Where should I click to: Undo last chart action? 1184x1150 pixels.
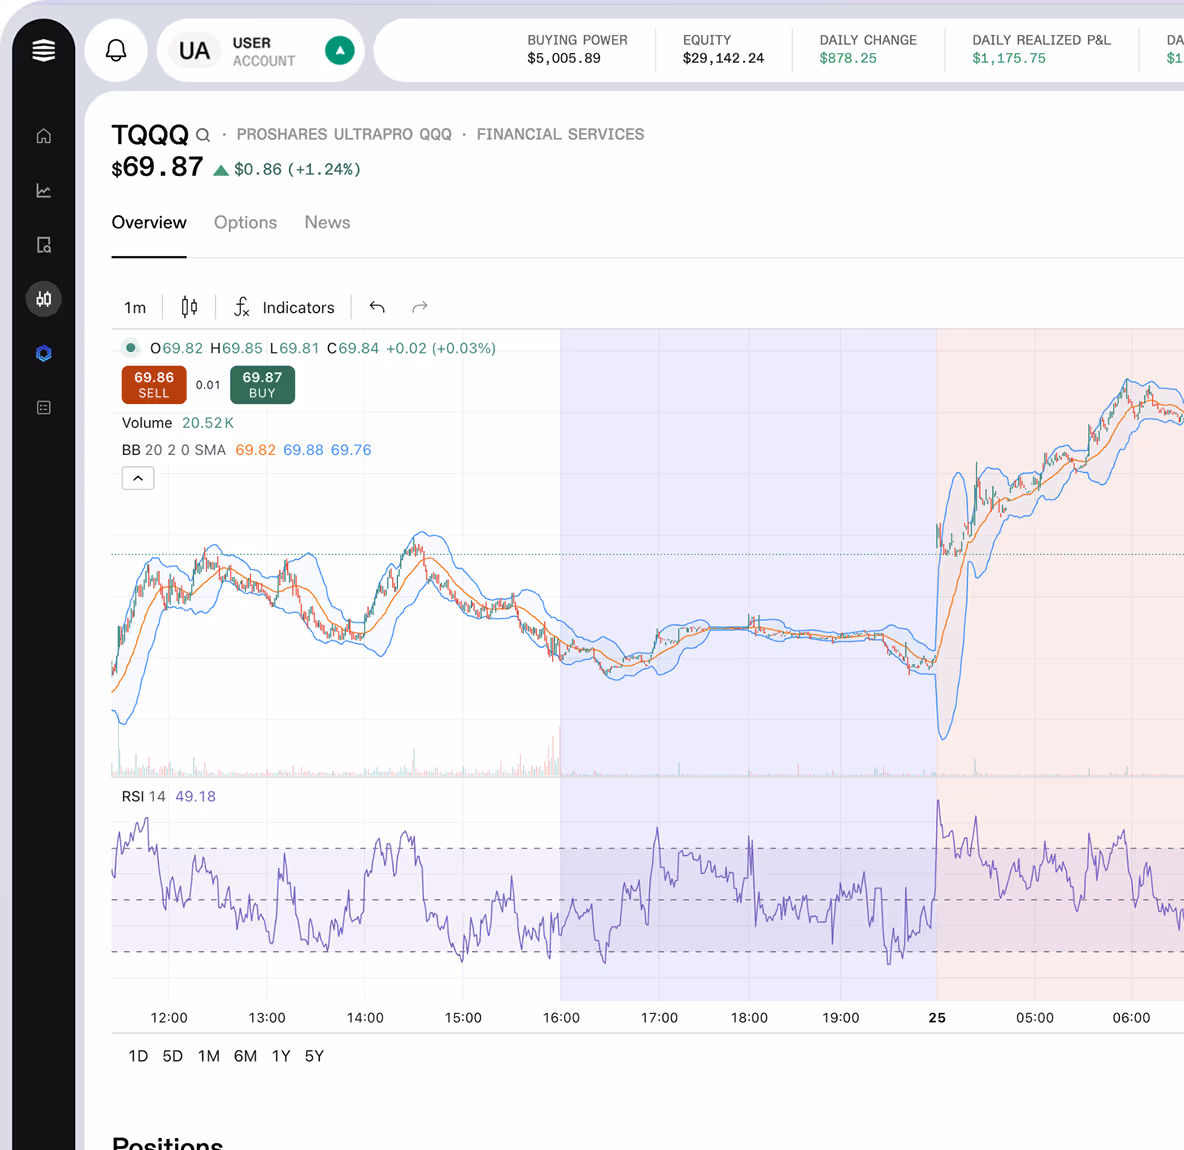(x=377, y=307)
